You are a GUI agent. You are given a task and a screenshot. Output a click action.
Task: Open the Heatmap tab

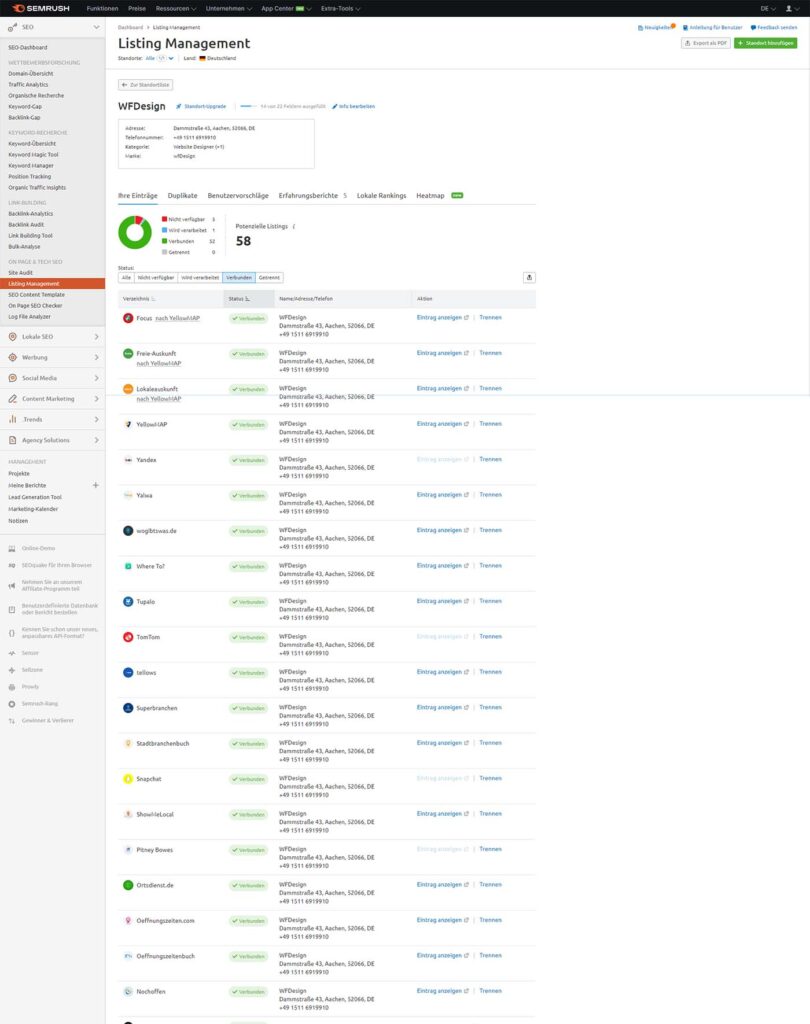[430, 196]
